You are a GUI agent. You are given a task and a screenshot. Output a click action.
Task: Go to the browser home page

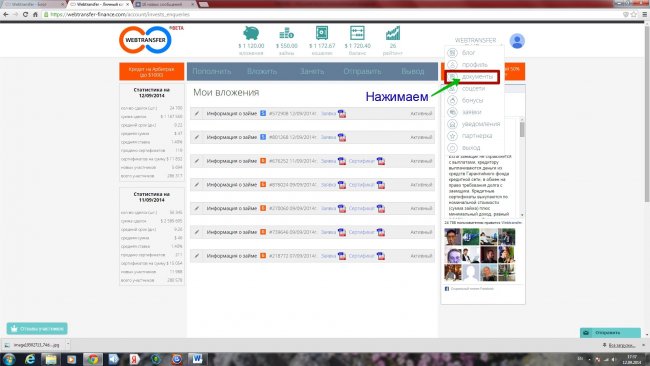[x=35, y=14]
